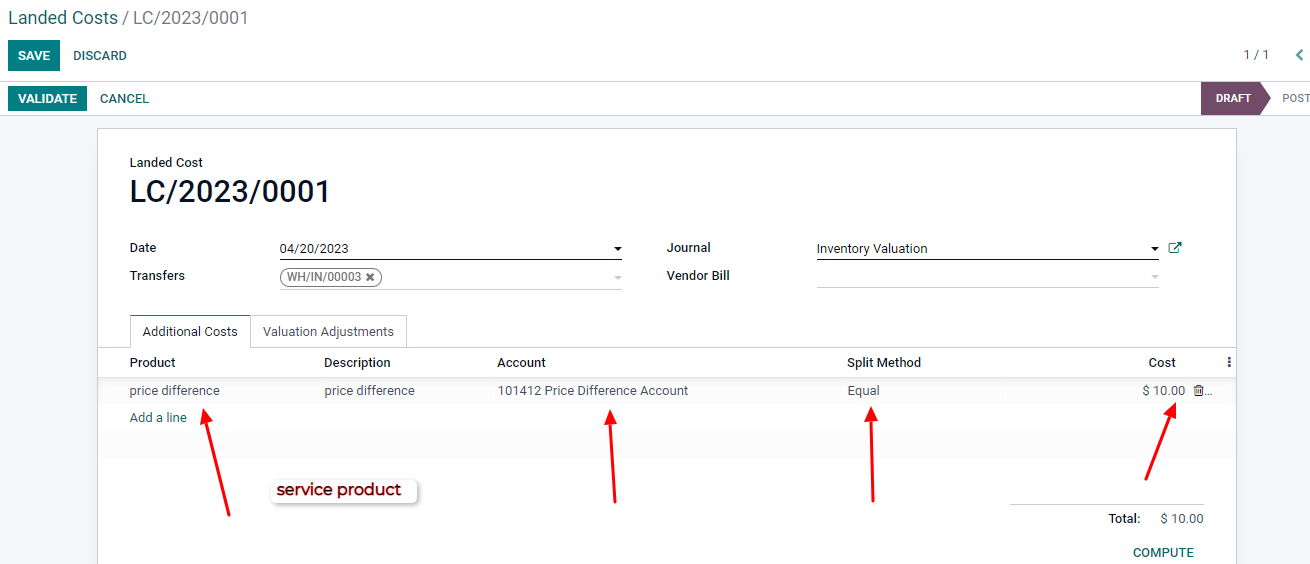Sort by Description column header

[x=357, y=362]
